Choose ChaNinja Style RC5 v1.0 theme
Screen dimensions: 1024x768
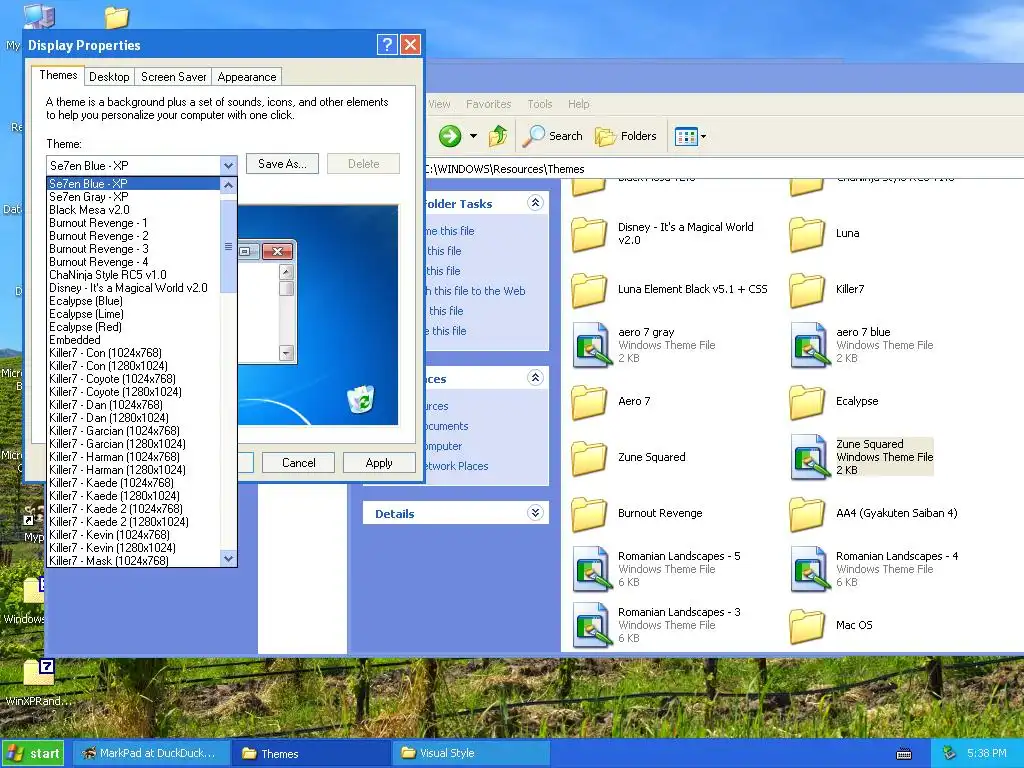coord(134,275)
